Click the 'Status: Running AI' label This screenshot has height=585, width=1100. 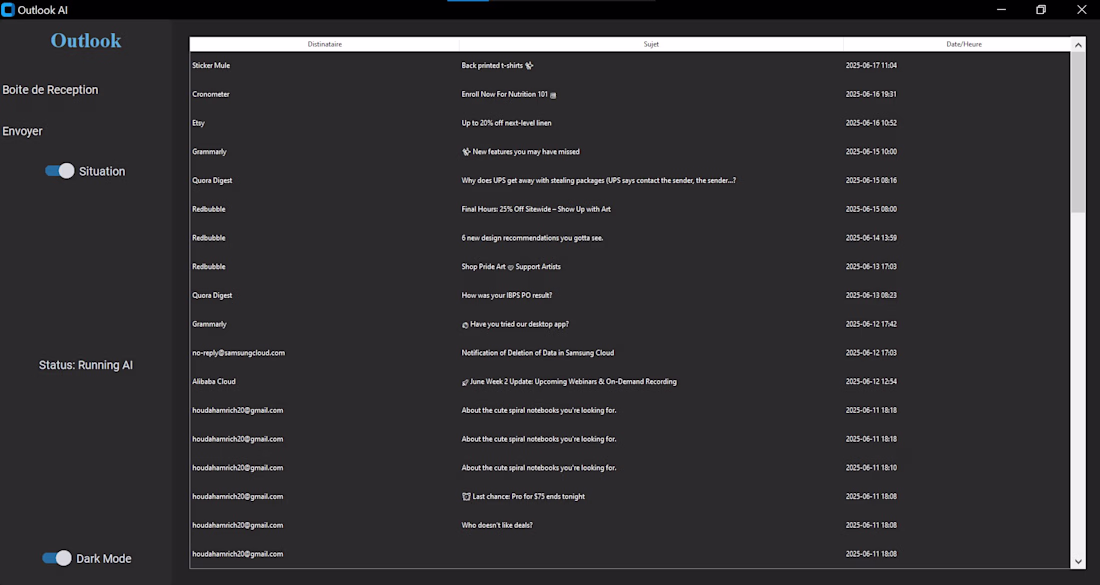(x=86, y=365)
